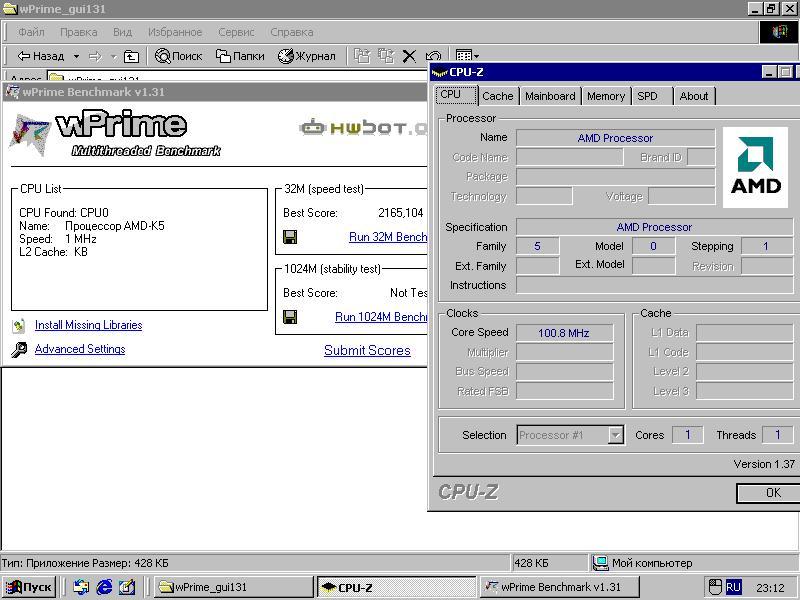
Task: Click the RU language indicator in tray
Action: 733,587
